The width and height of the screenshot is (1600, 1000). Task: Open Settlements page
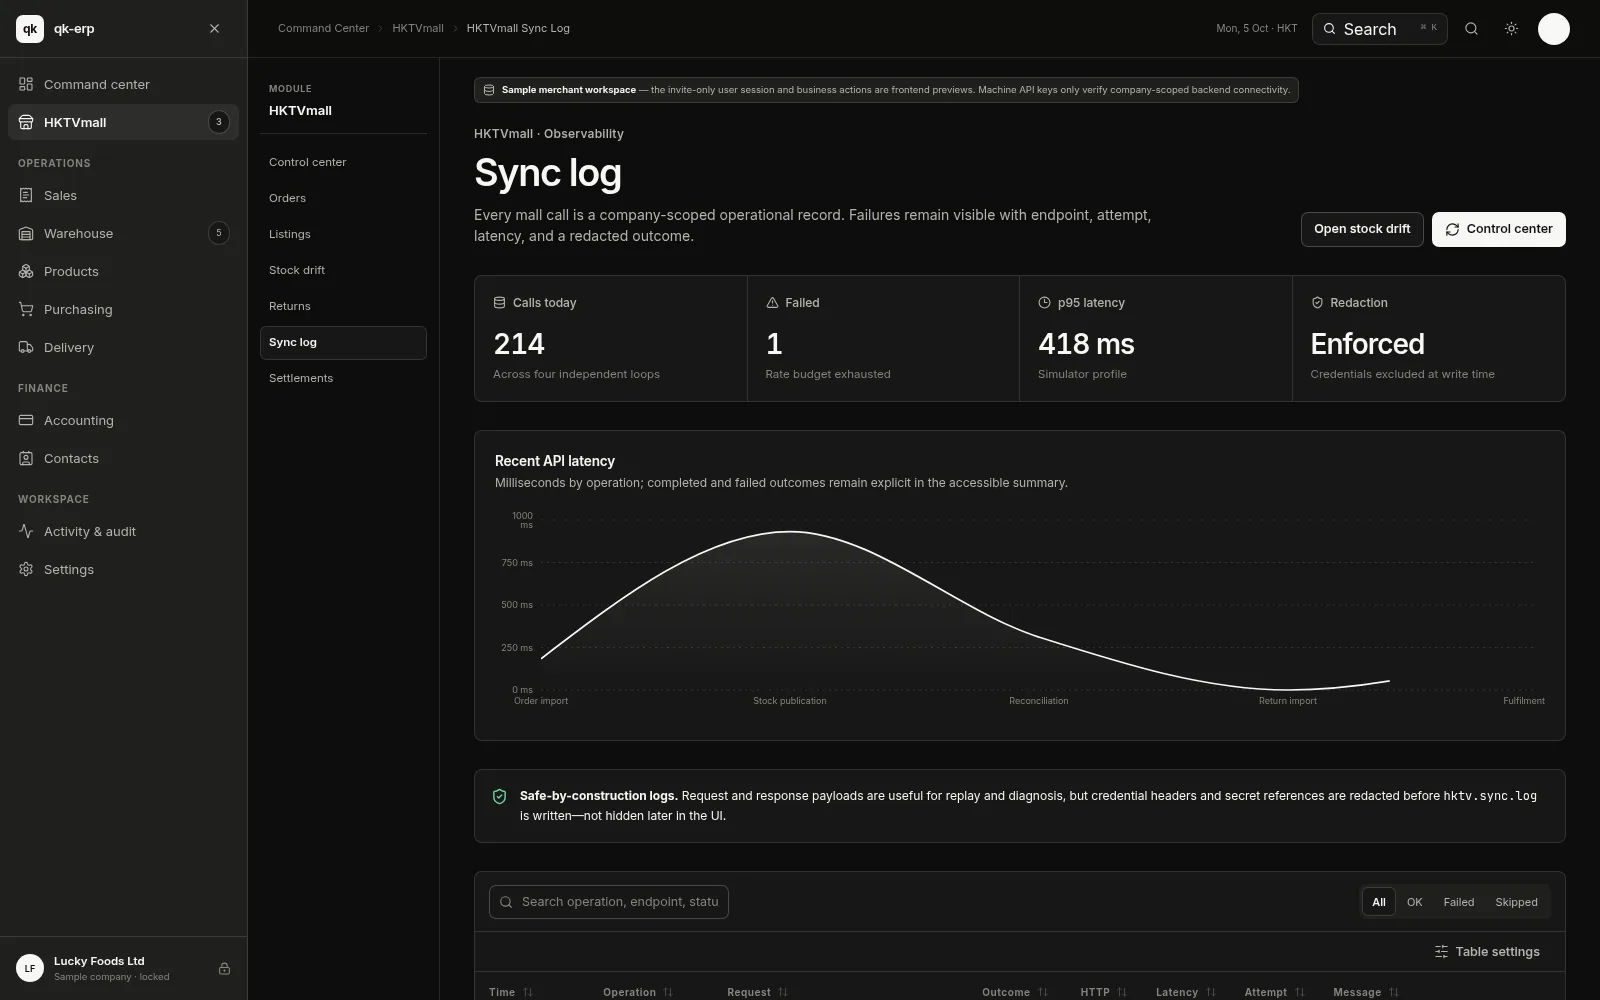(343, 378)
